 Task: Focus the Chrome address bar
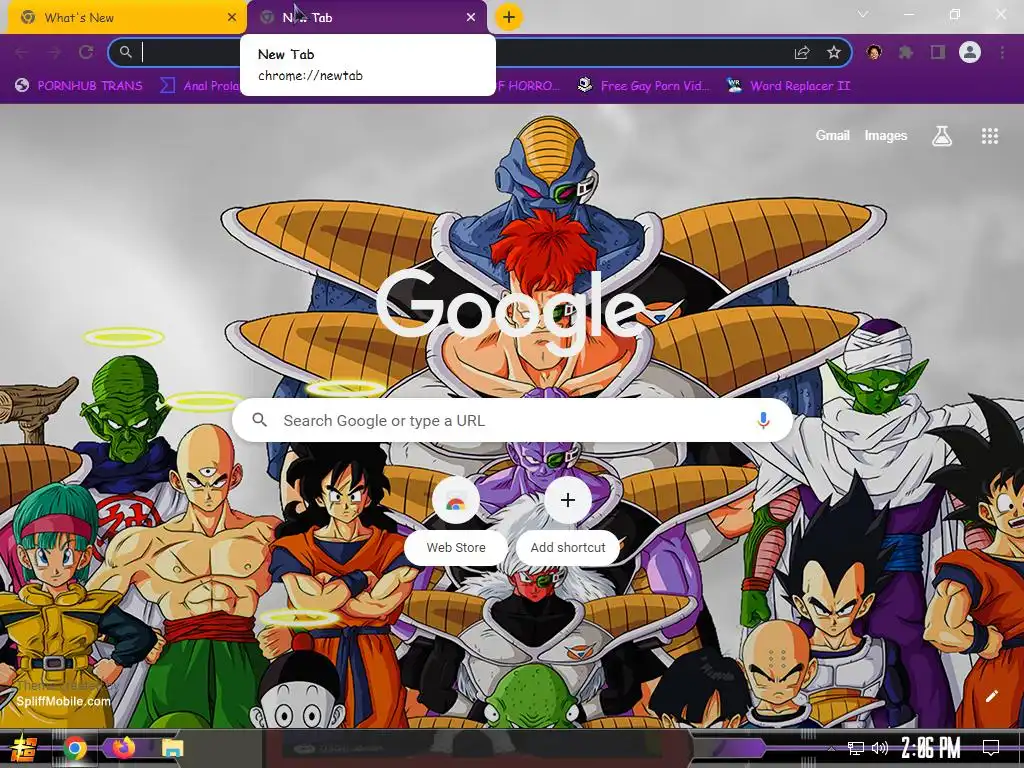click(x=480, y=53)
